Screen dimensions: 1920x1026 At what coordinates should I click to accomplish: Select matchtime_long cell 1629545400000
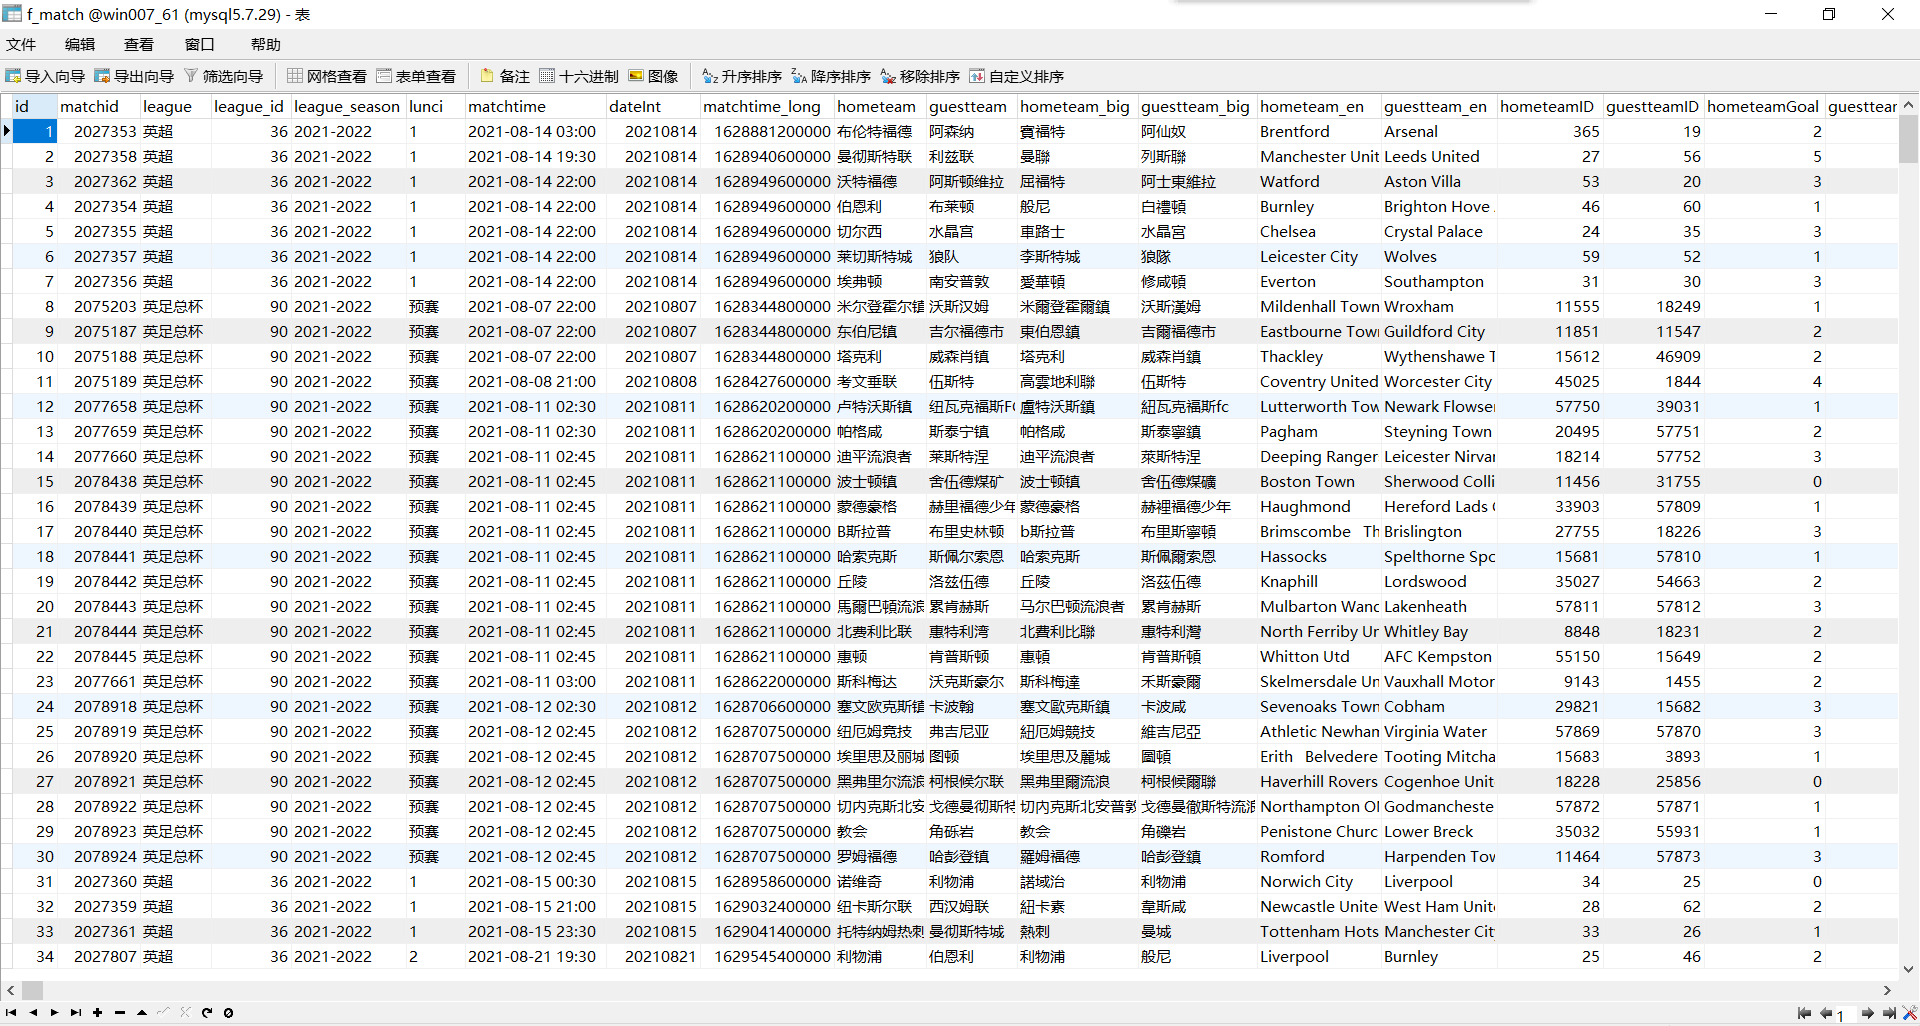click(767, 956)
